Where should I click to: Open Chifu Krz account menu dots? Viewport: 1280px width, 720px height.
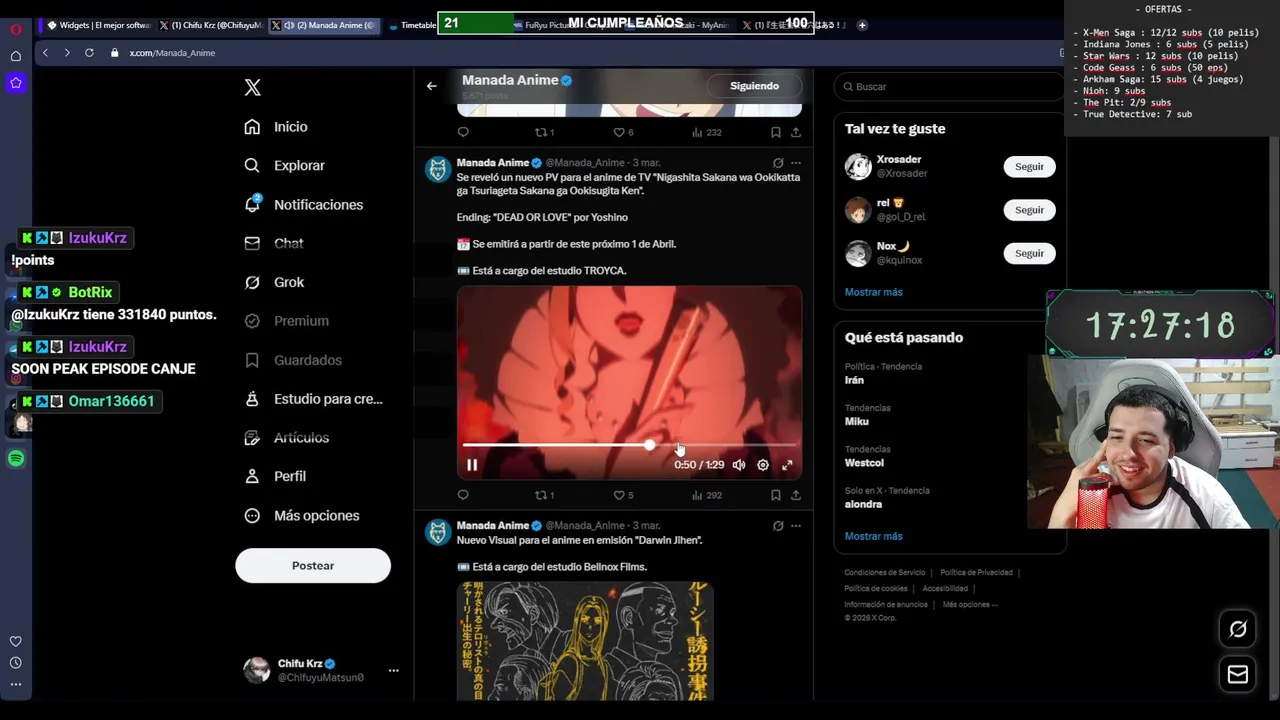393,670
